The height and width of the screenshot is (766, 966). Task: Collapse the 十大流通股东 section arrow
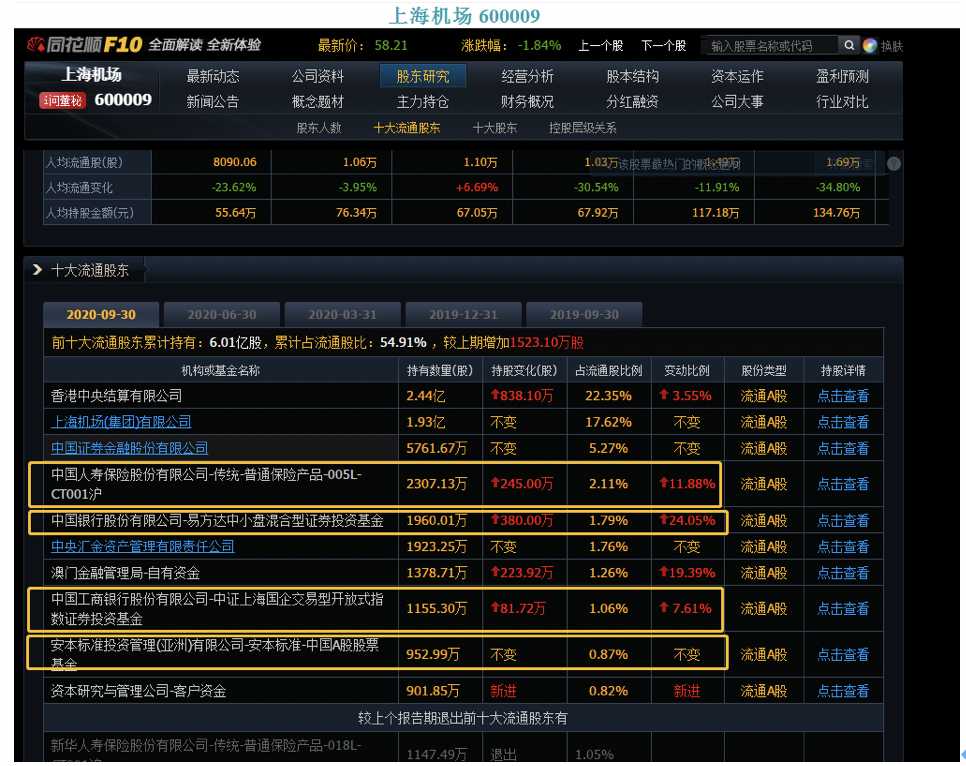click(x=37, y=270)
